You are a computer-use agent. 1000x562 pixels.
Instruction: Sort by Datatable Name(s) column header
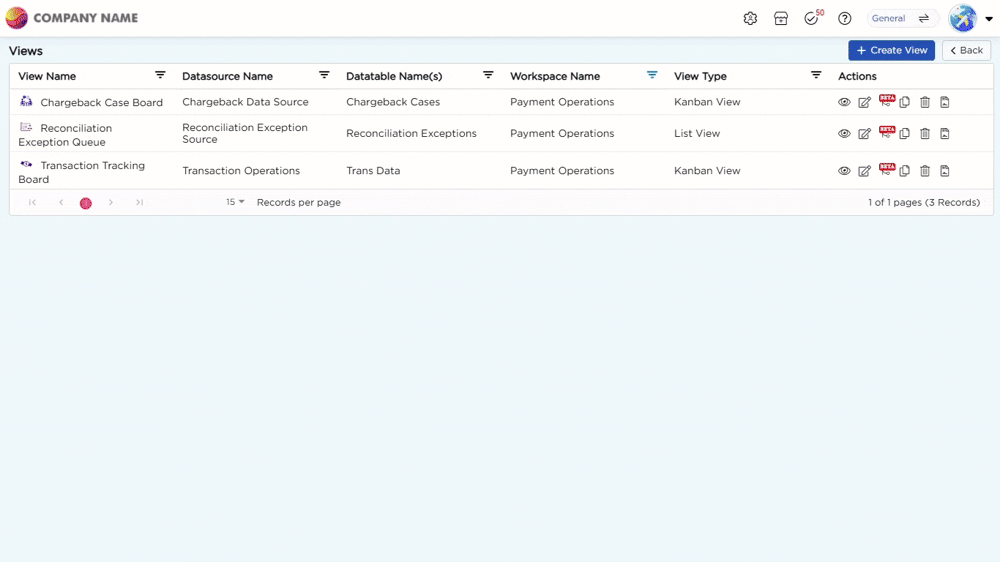pyautogui.click(x=393, y=76)
